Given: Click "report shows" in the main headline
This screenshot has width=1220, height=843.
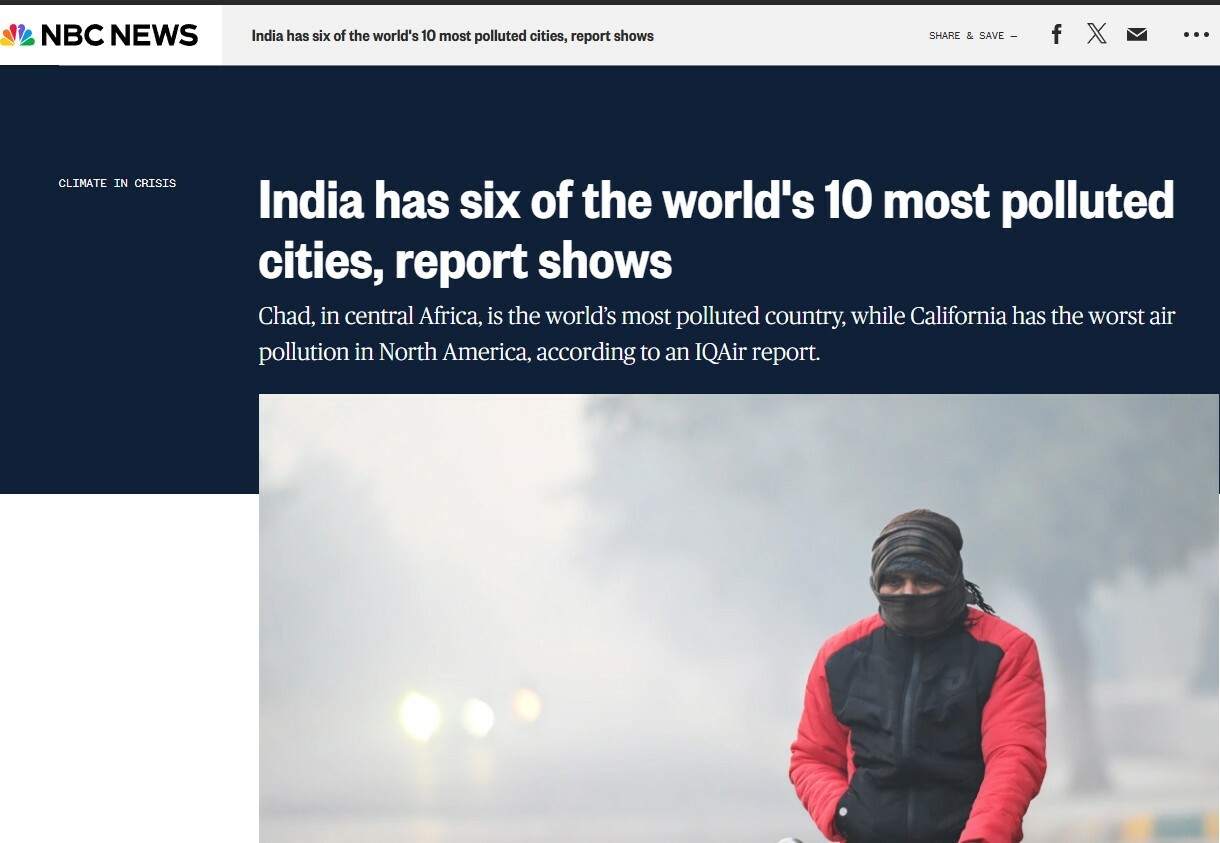Looking at the screenshot, I should coord(533,262).
